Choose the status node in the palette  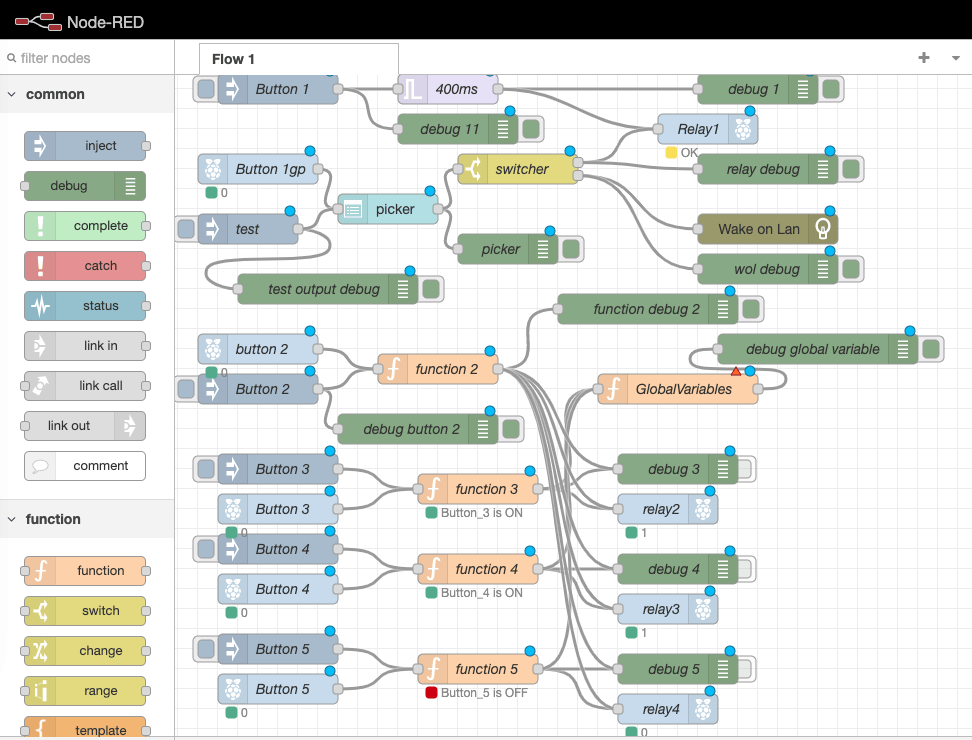click(85, 306)
